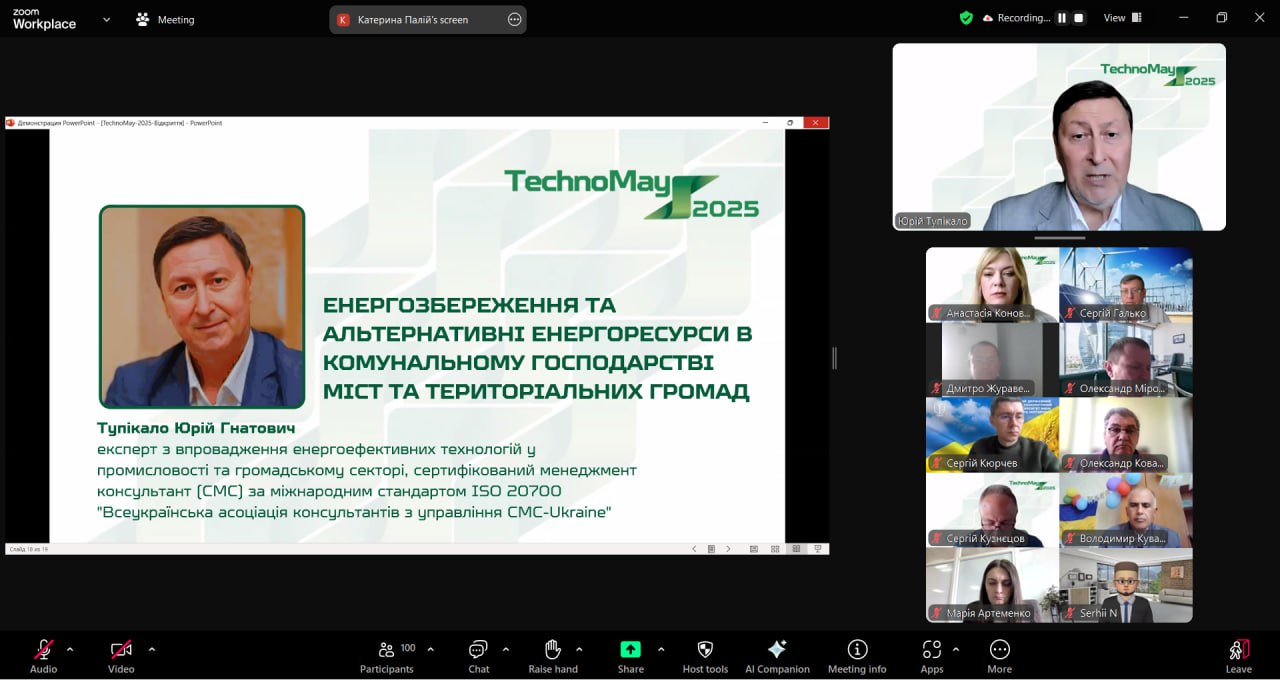Go to next slide in PowerPoint status bar
Viewport: 1280px width, 680px height.
728,549
